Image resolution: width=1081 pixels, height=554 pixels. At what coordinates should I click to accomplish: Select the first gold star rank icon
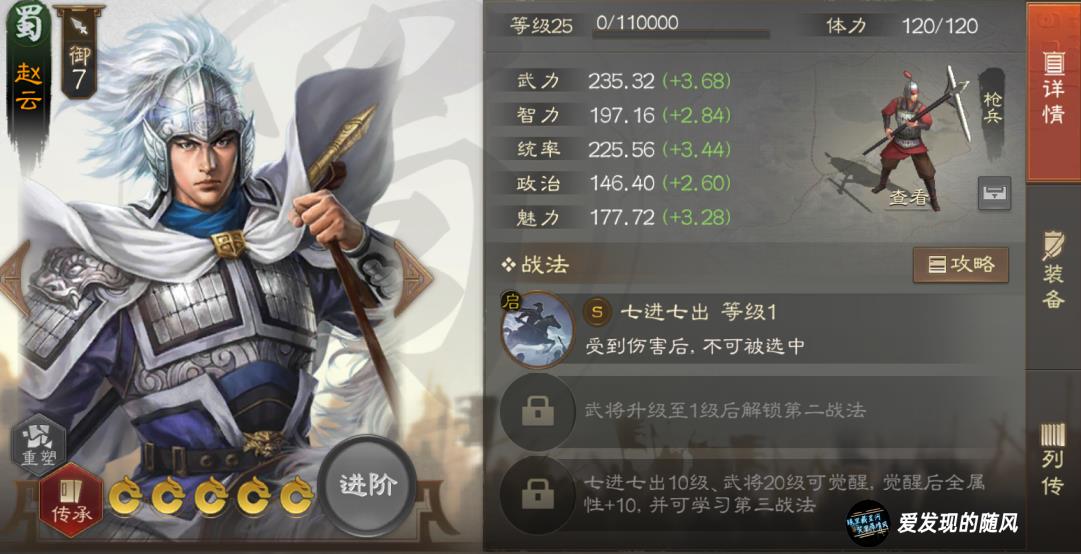tap(125, 497)
